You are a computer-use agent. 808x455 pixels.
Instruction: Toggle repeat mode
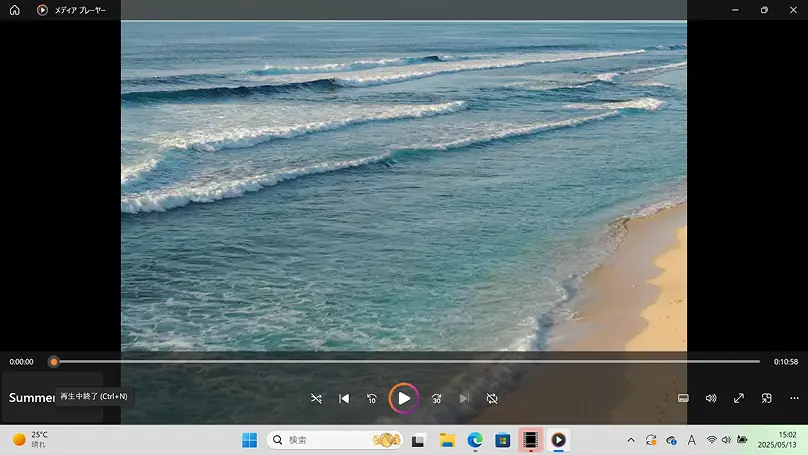[x=492, y=398]
